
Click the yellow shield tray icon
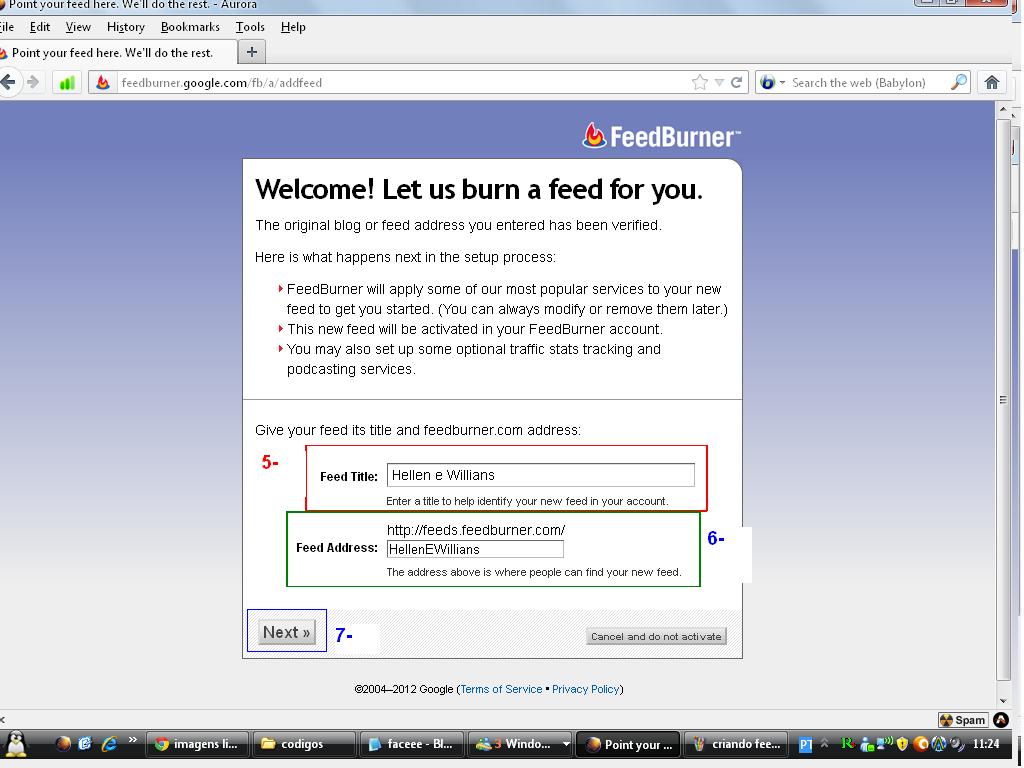pyautogui.click(x=903, y=744)
